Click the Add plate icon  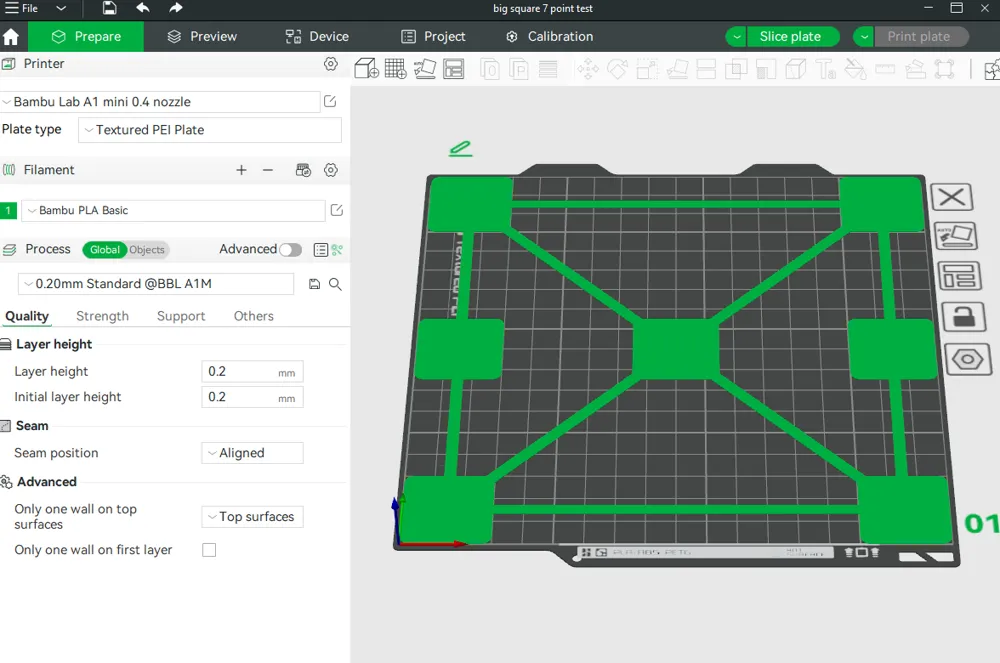coord(395,68)
